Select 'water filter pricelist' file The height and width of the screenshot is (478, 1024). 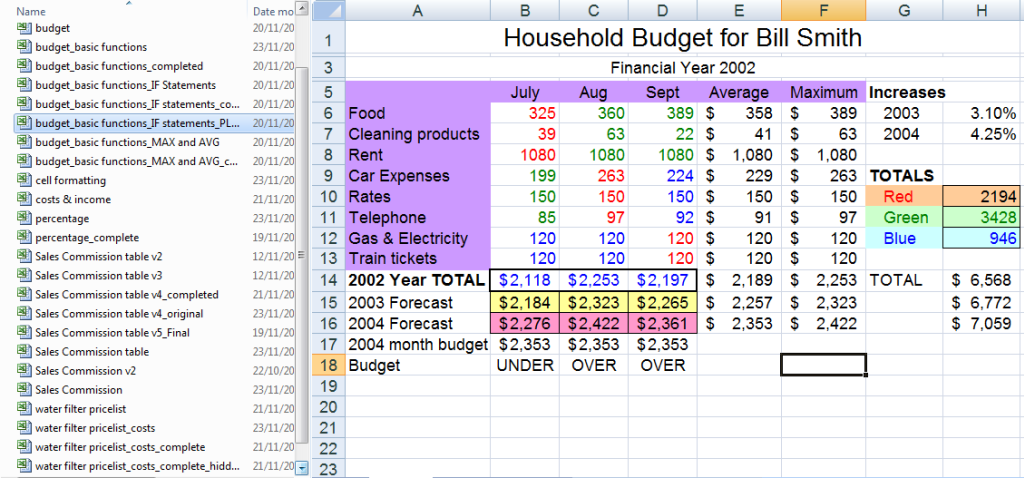pos(80,409)
